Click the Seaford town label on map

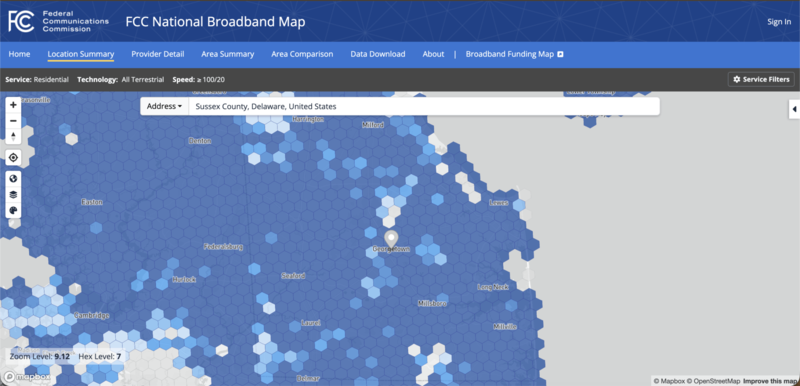293,276
